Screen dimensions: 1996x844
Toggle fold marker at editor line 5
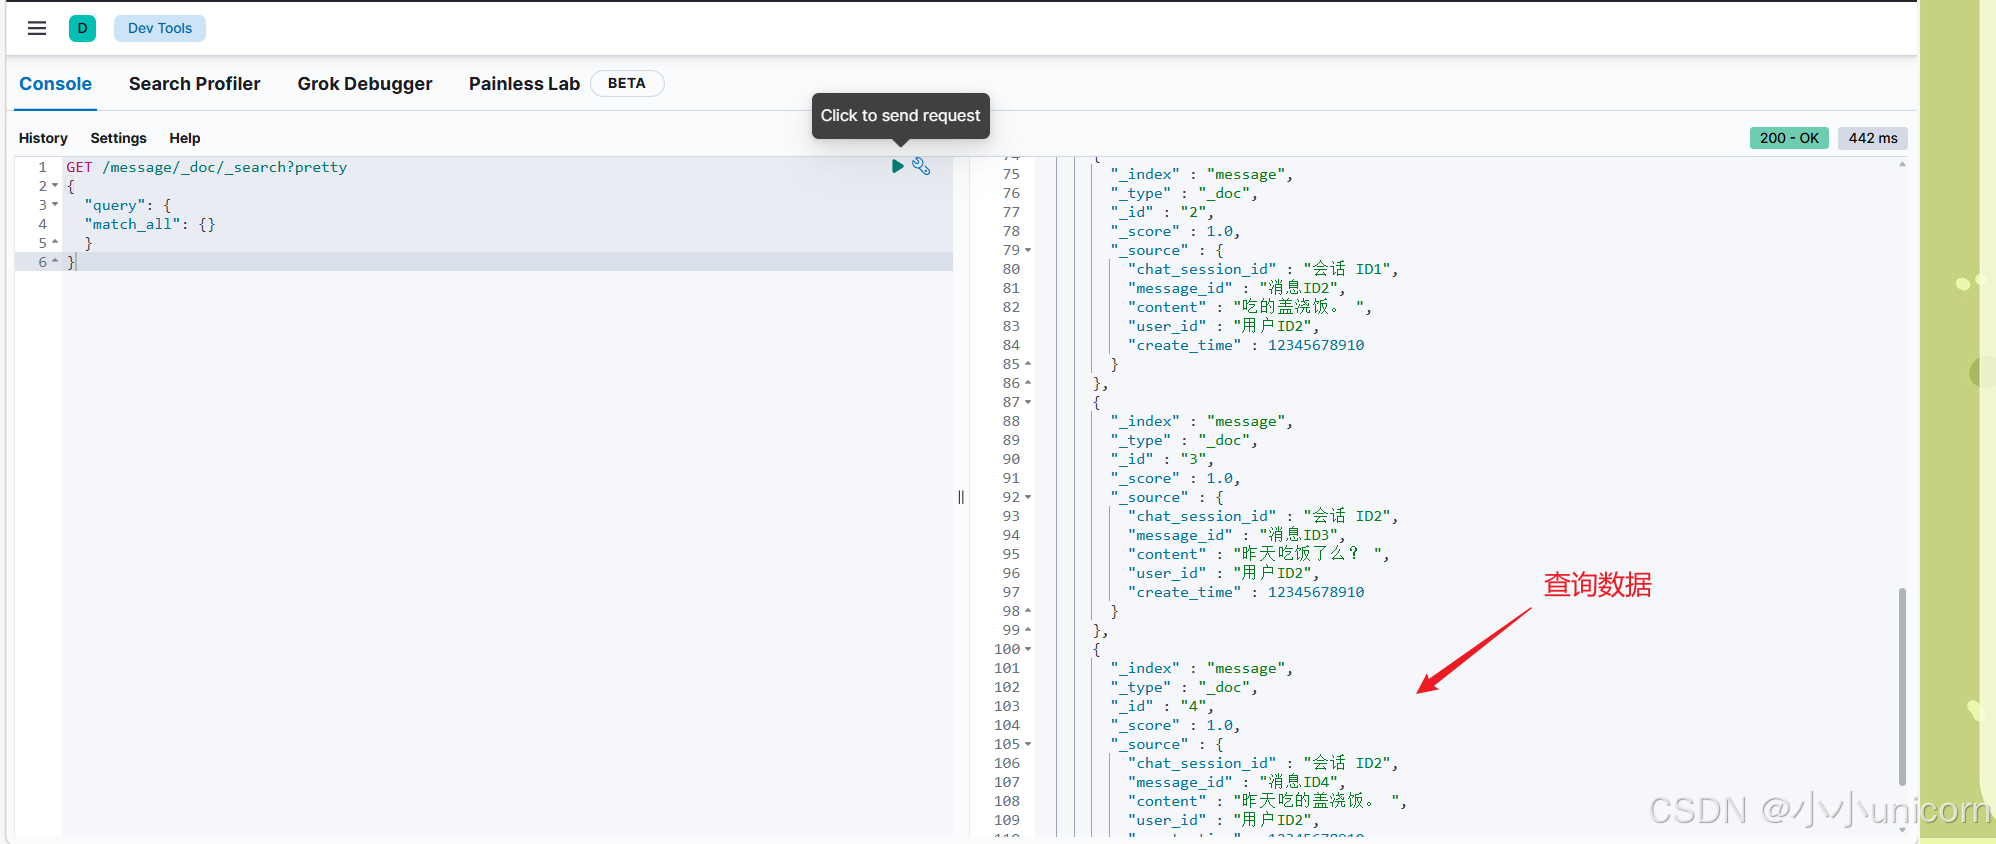pyautogui.click(x=55, y=243)
